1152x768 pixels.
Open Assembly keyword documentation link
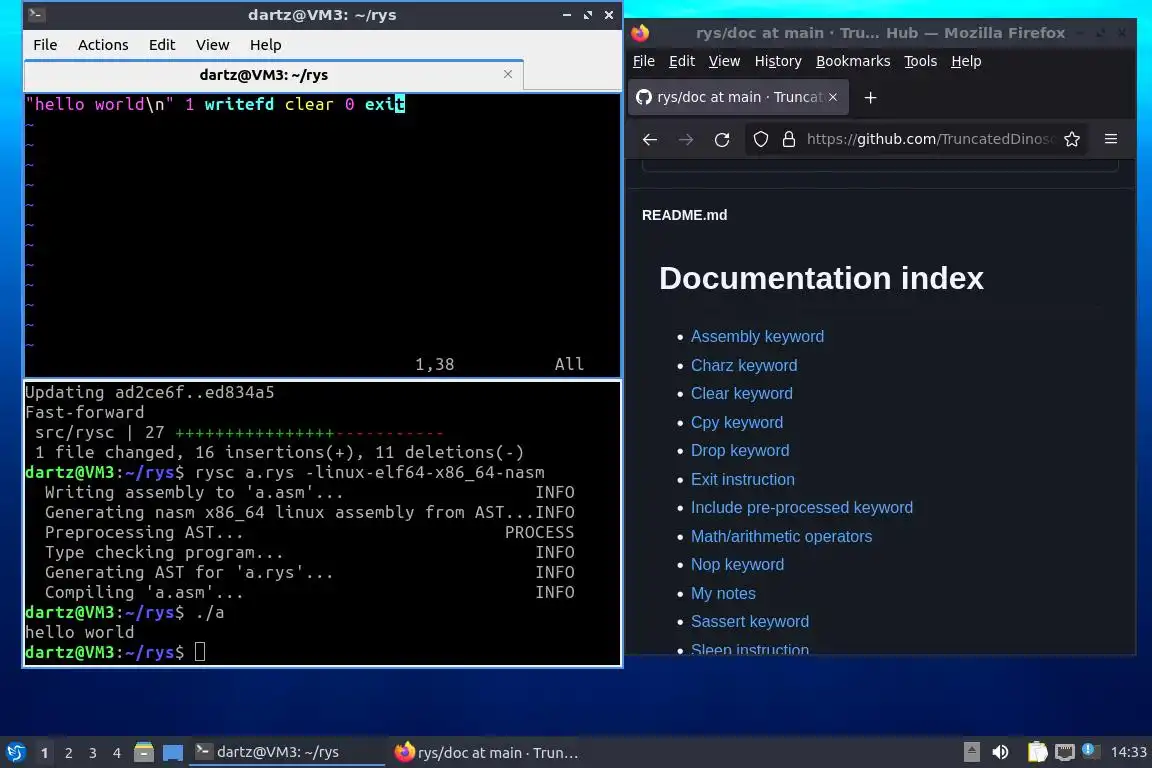point(757,337)
